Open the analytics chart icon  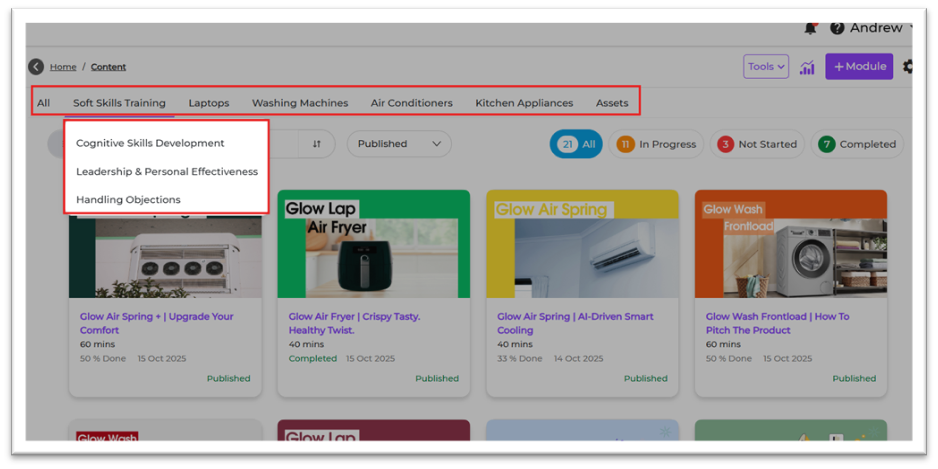(x=807, y=67)
